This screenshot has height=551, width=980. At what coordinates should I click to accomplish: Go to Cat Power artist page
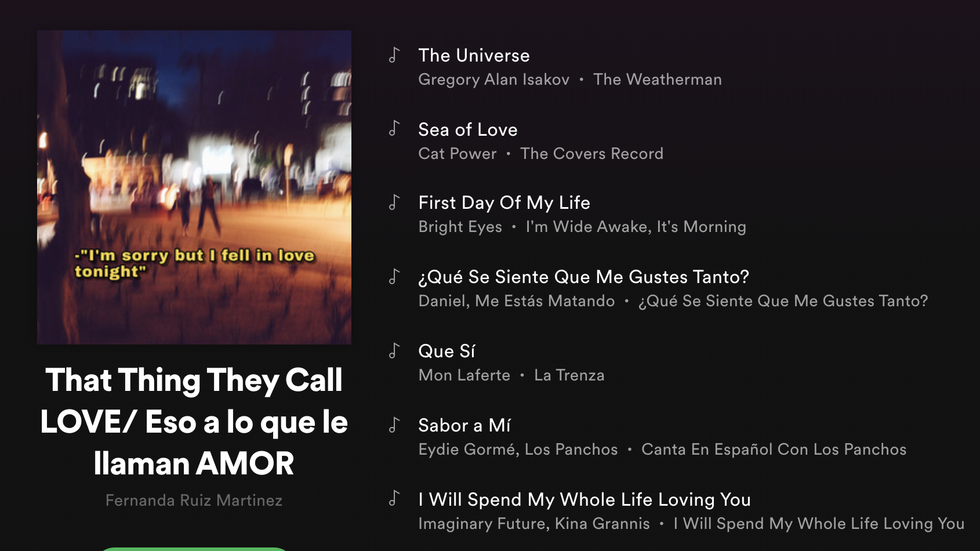pyautogui.click(x=458, y=154)
